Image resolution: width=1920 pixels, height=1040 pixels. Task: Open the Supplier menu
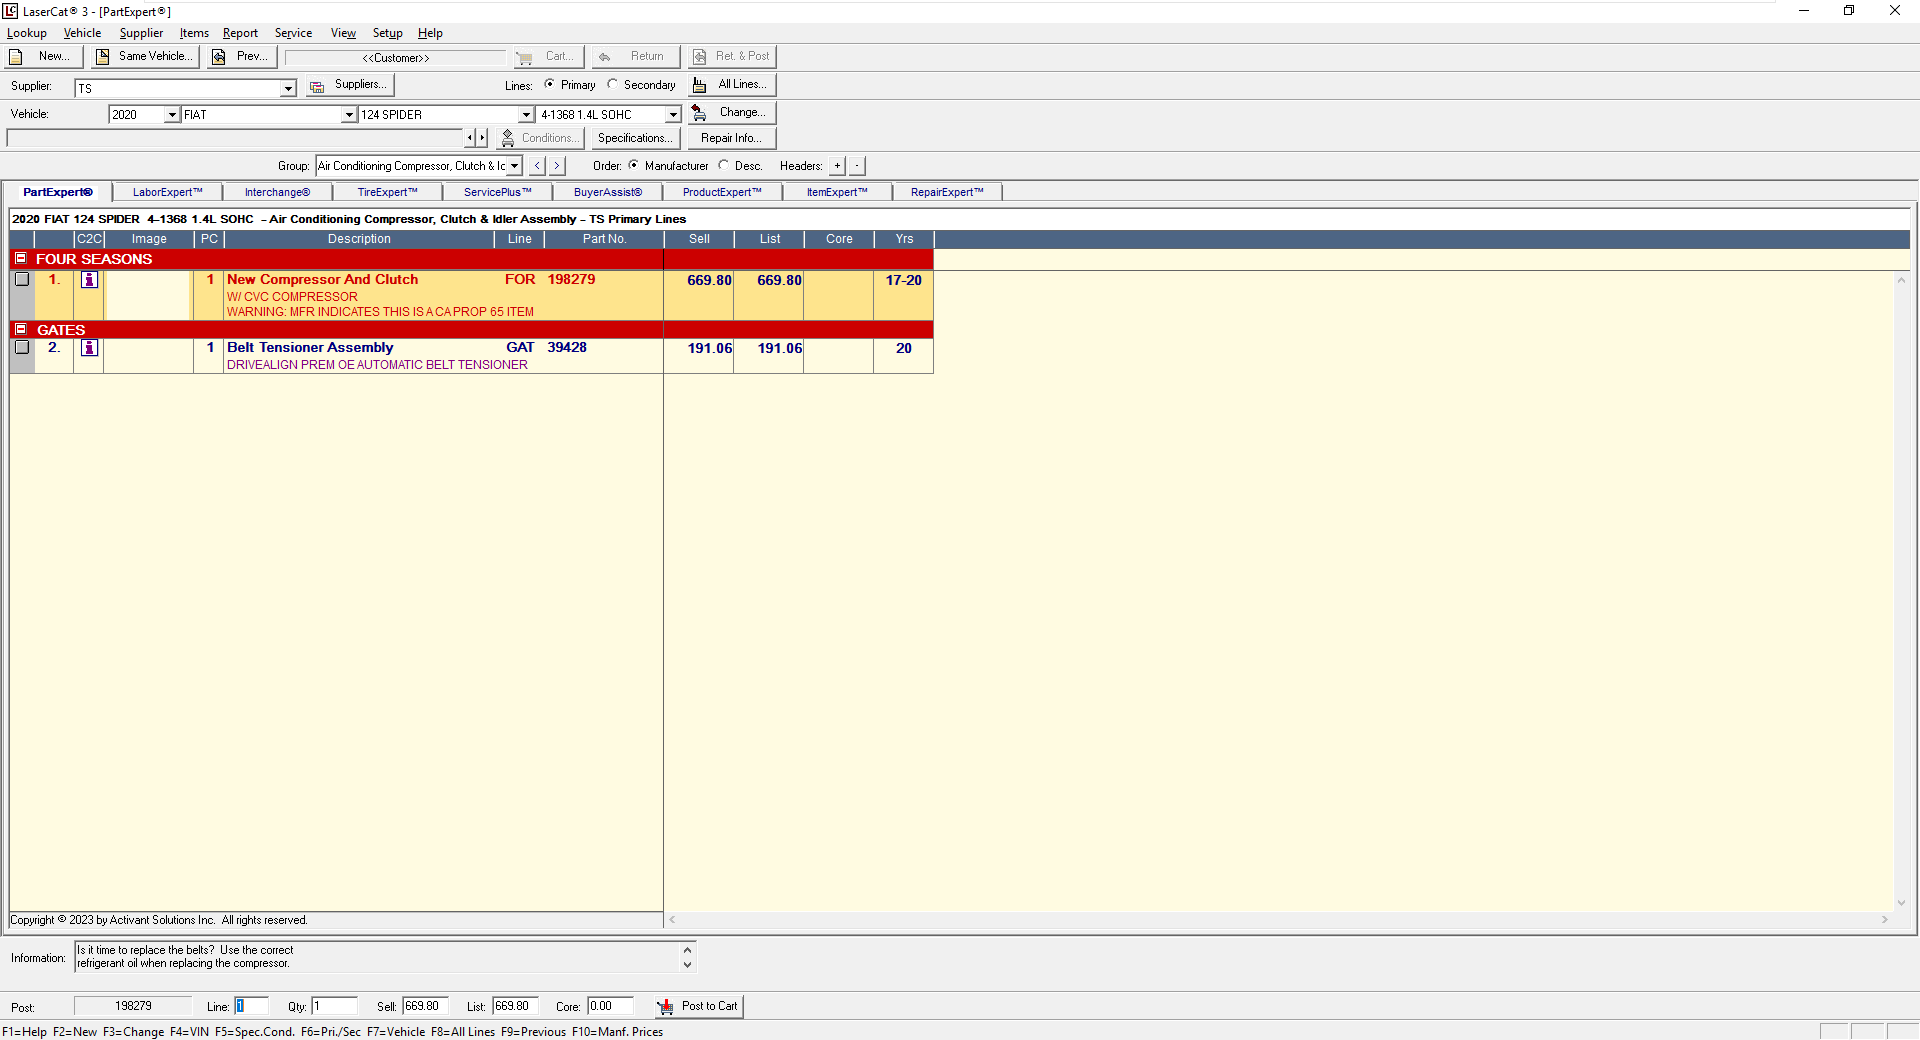coord(141,33)
